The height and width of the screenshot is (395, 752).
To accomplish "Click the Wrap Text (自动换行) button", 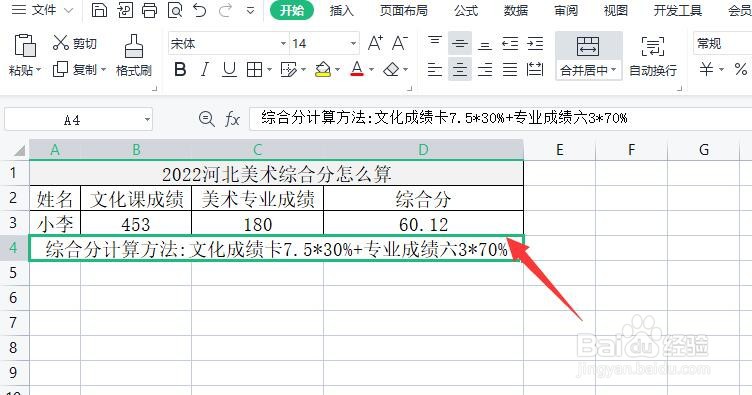I will pos(653,56).
